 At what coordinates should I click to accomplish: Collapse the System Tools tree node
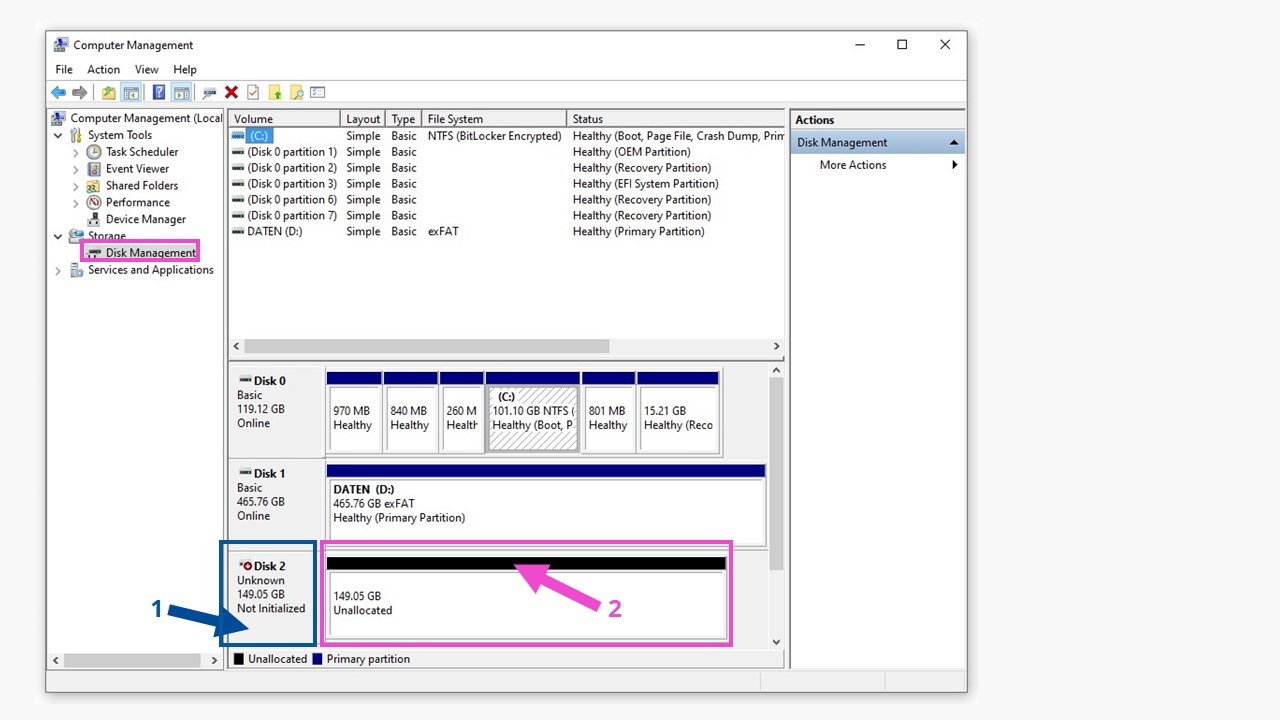58,135
